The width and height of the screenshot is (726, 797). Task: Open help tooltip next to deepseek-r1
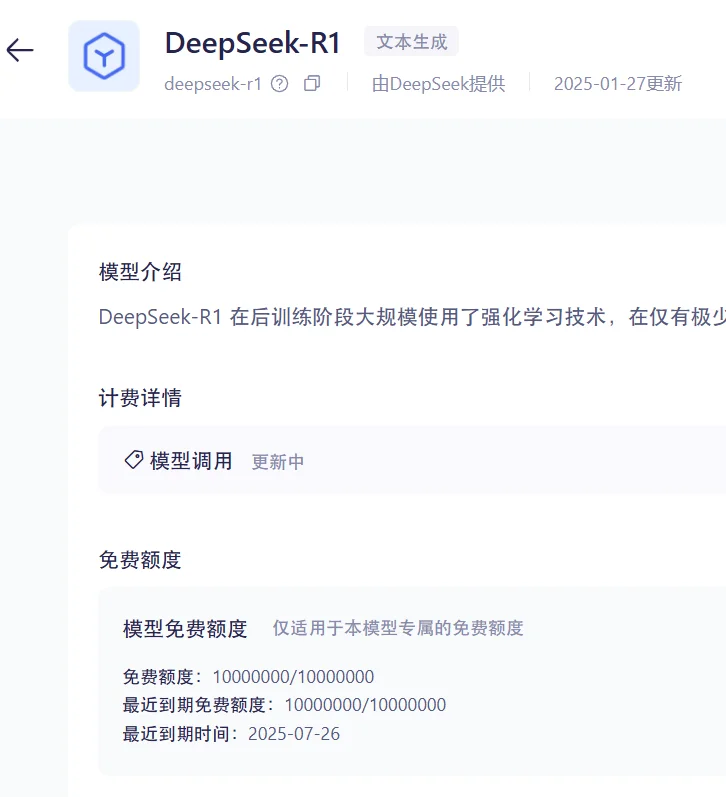pyautogui.click(x=280, y=83)
